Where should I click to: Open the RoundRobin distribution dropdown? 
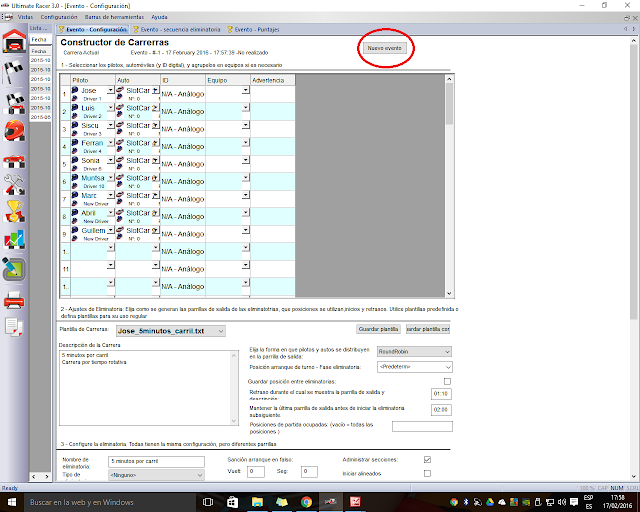(x=414, y=352)
